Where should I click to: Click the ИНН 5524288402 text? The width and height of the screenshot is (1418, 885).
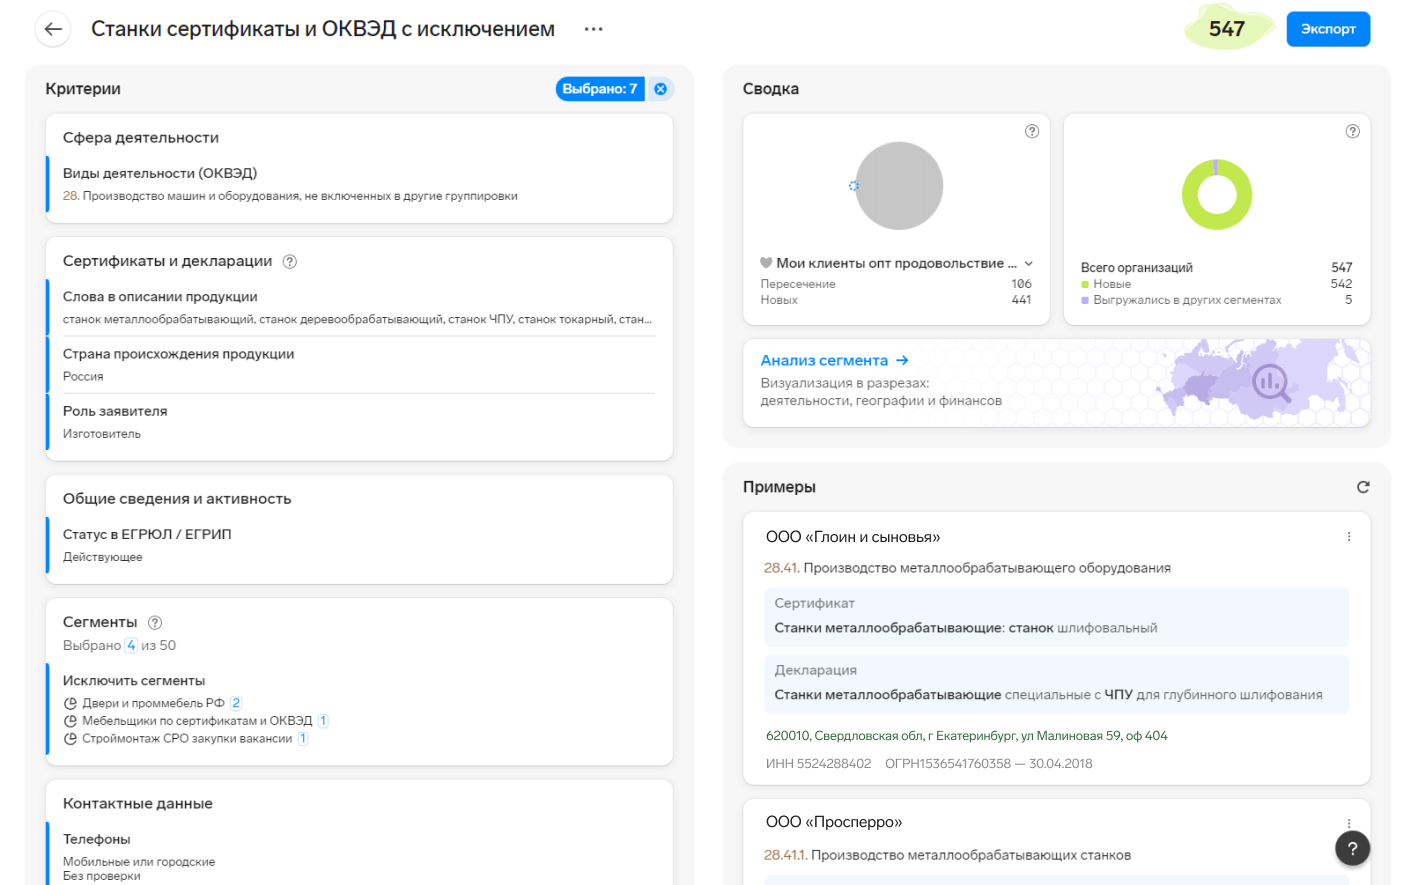coord(818,763)
